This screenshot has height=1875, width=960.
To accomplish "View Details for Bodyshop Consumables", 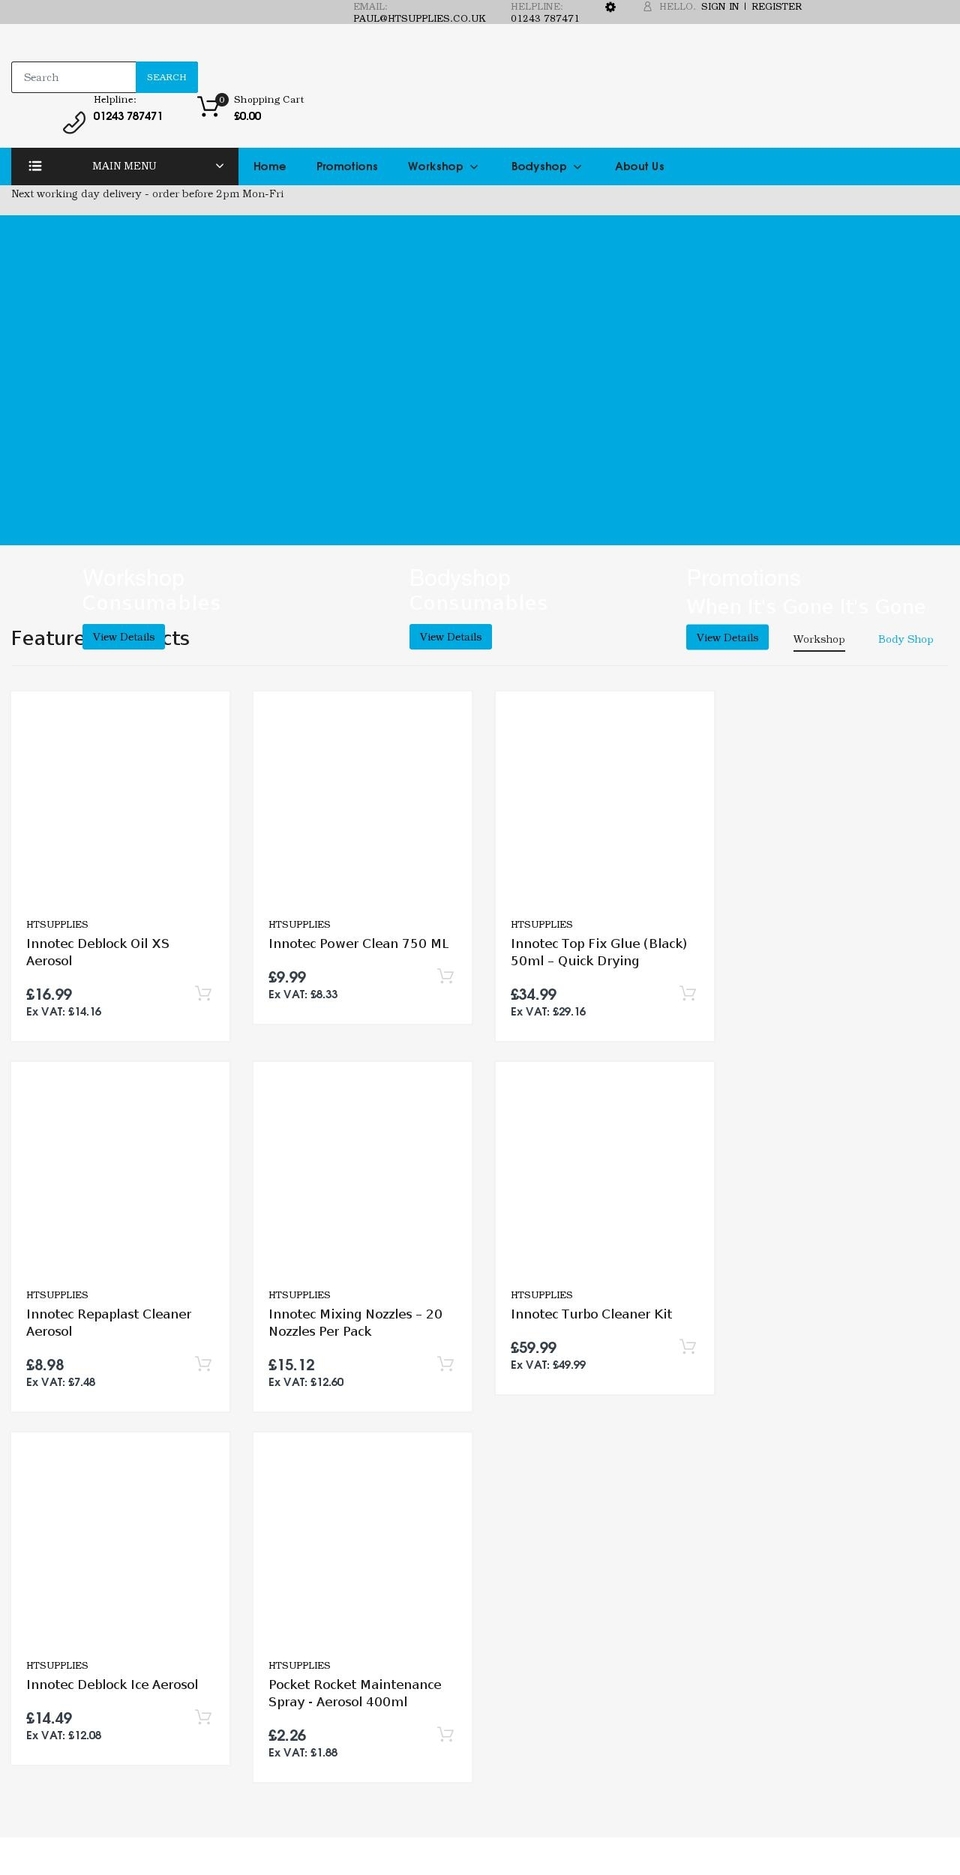I will 450,637.
